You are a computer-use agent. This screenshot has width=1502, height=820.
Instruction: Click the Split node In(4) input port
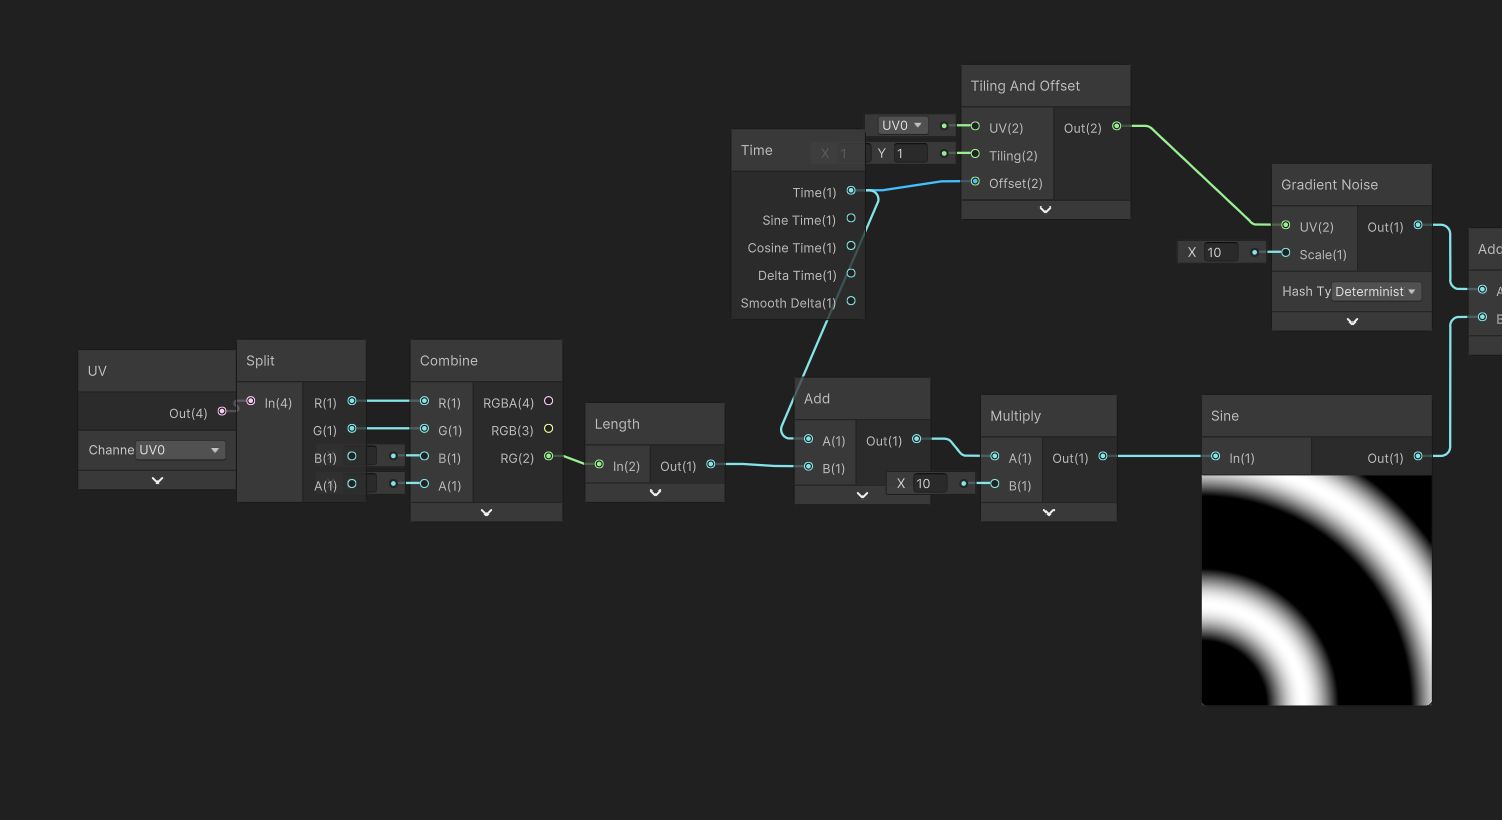pos(251,402)
